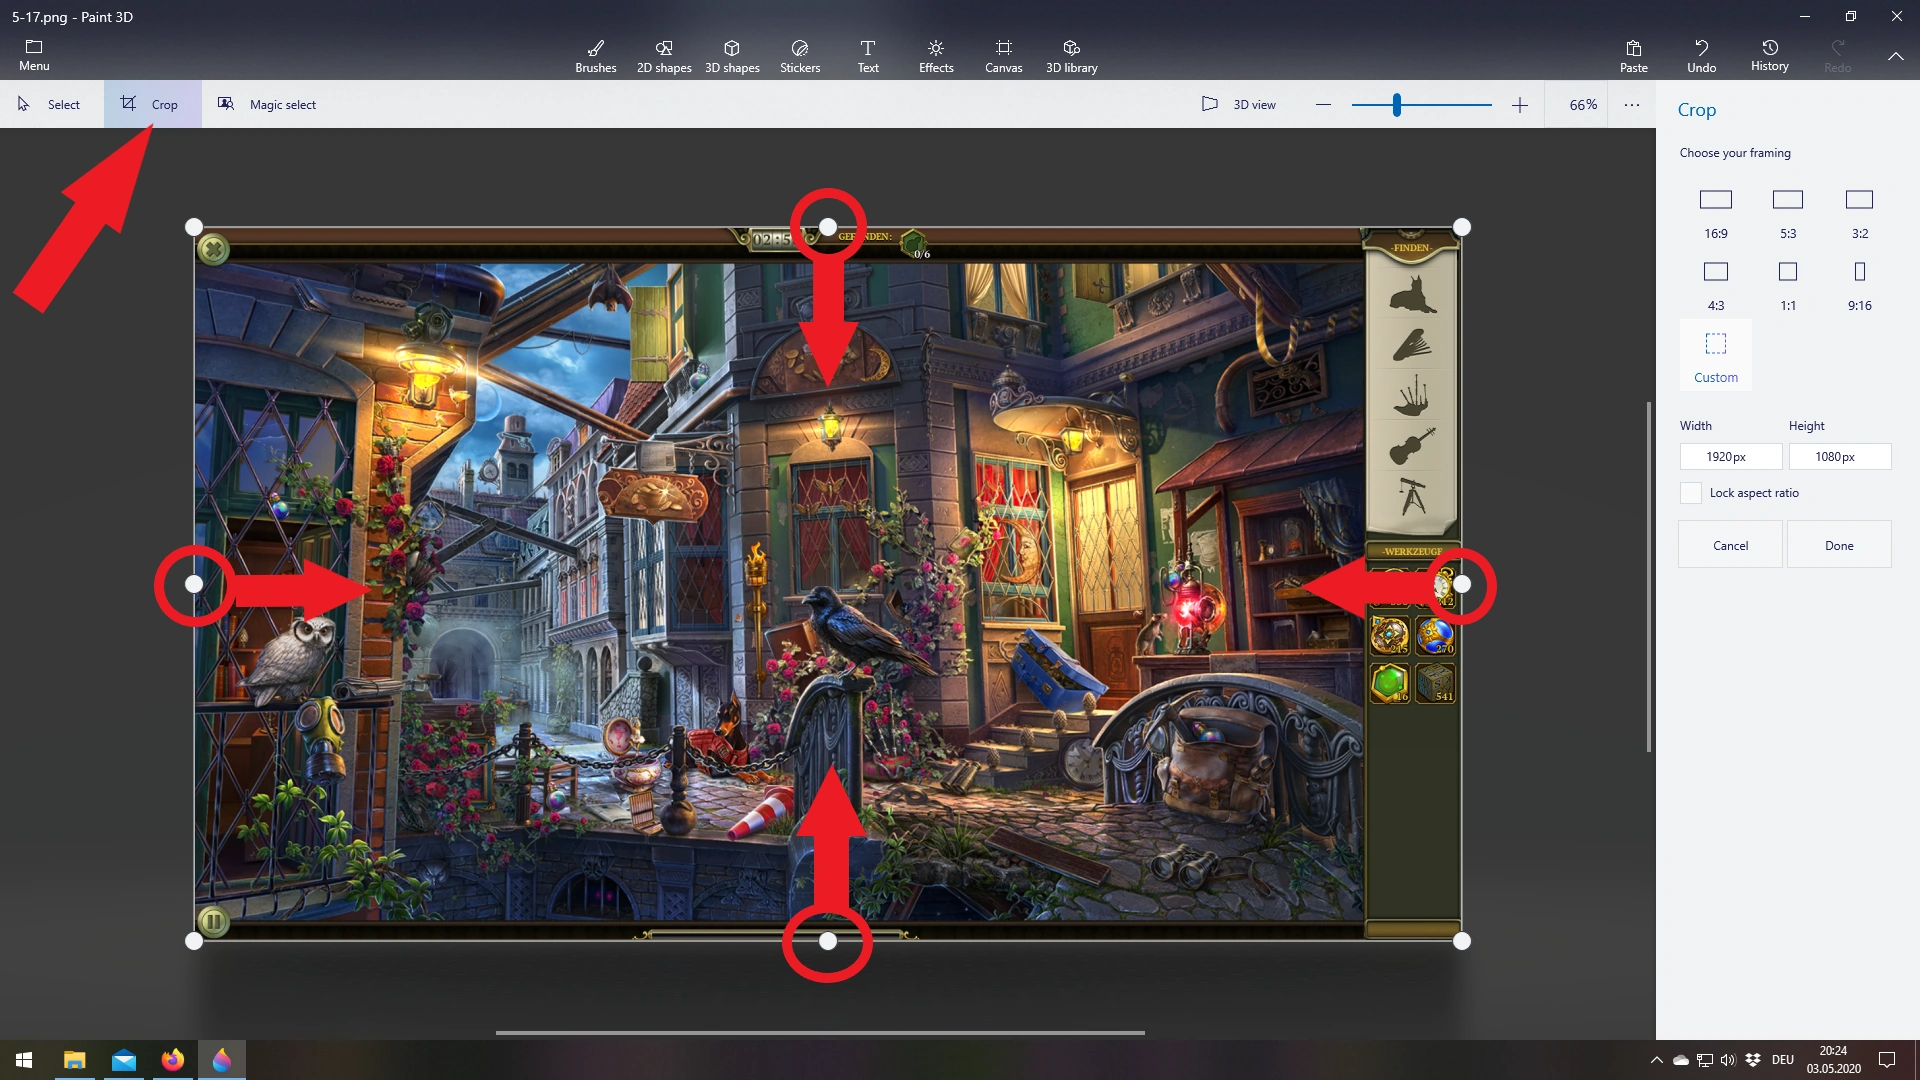Open the three-dot more options menu

[x=1632, y=104]
